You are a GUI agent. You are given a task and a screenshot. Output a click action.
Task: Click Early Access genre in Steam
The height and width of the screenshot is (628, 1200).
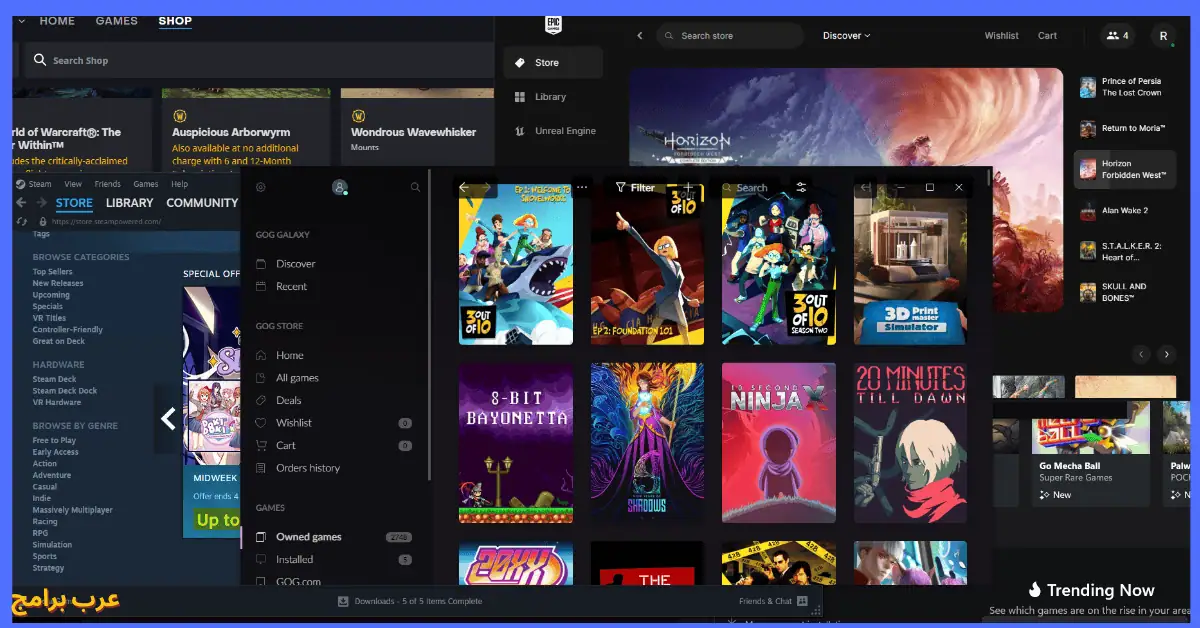point(55,452)
